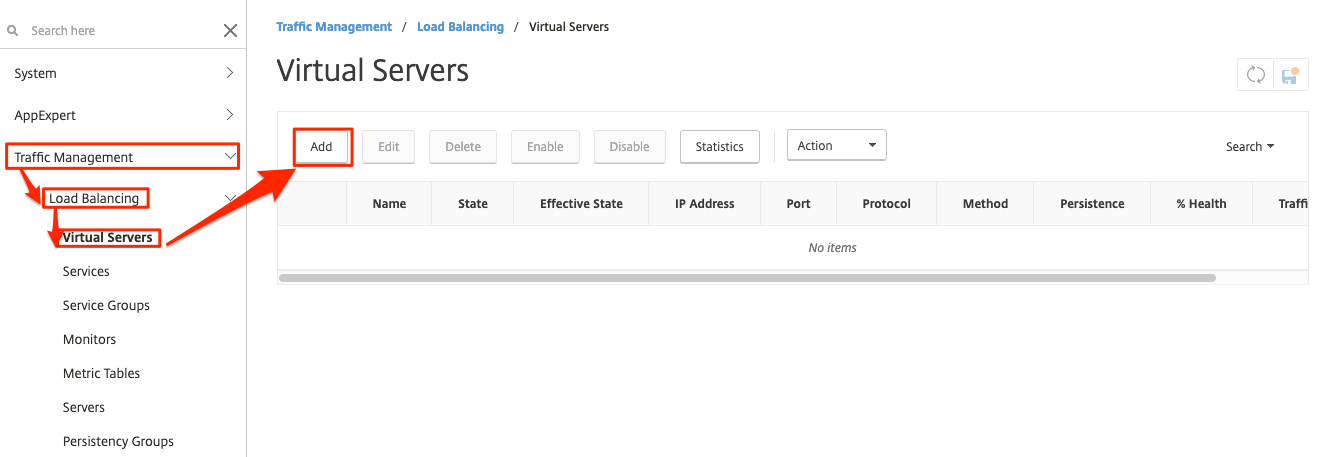This screenshot has height=457, width=1324.
Task: Open the Search dropdown in toolbar
Action: [x=1250, y=146]
